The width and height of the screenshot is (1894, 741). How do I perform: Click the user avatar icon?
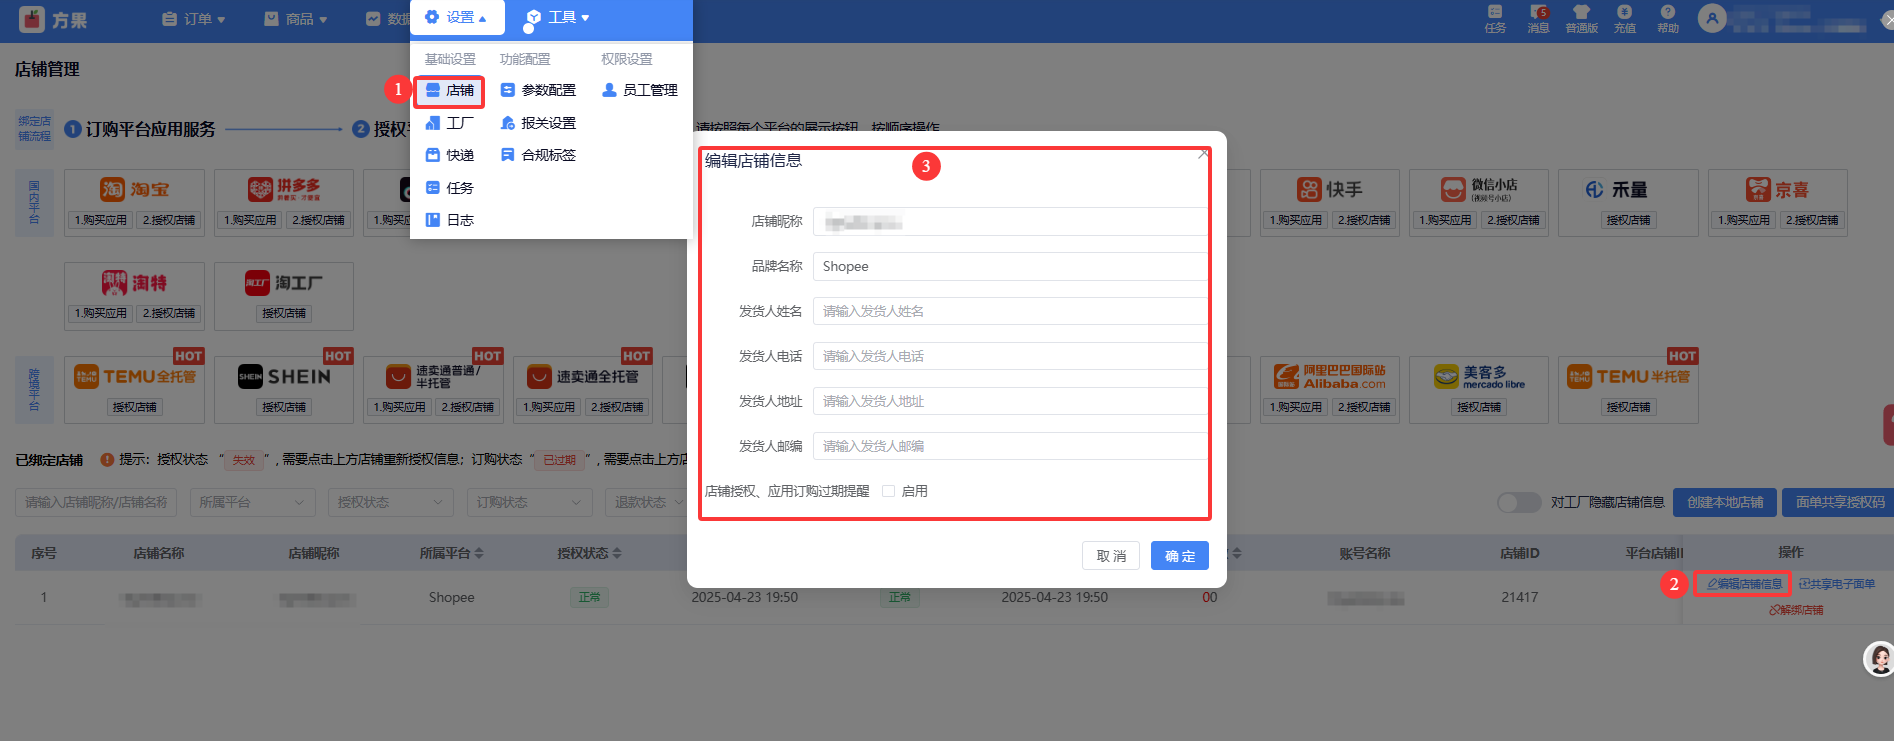coord(1712,18)
